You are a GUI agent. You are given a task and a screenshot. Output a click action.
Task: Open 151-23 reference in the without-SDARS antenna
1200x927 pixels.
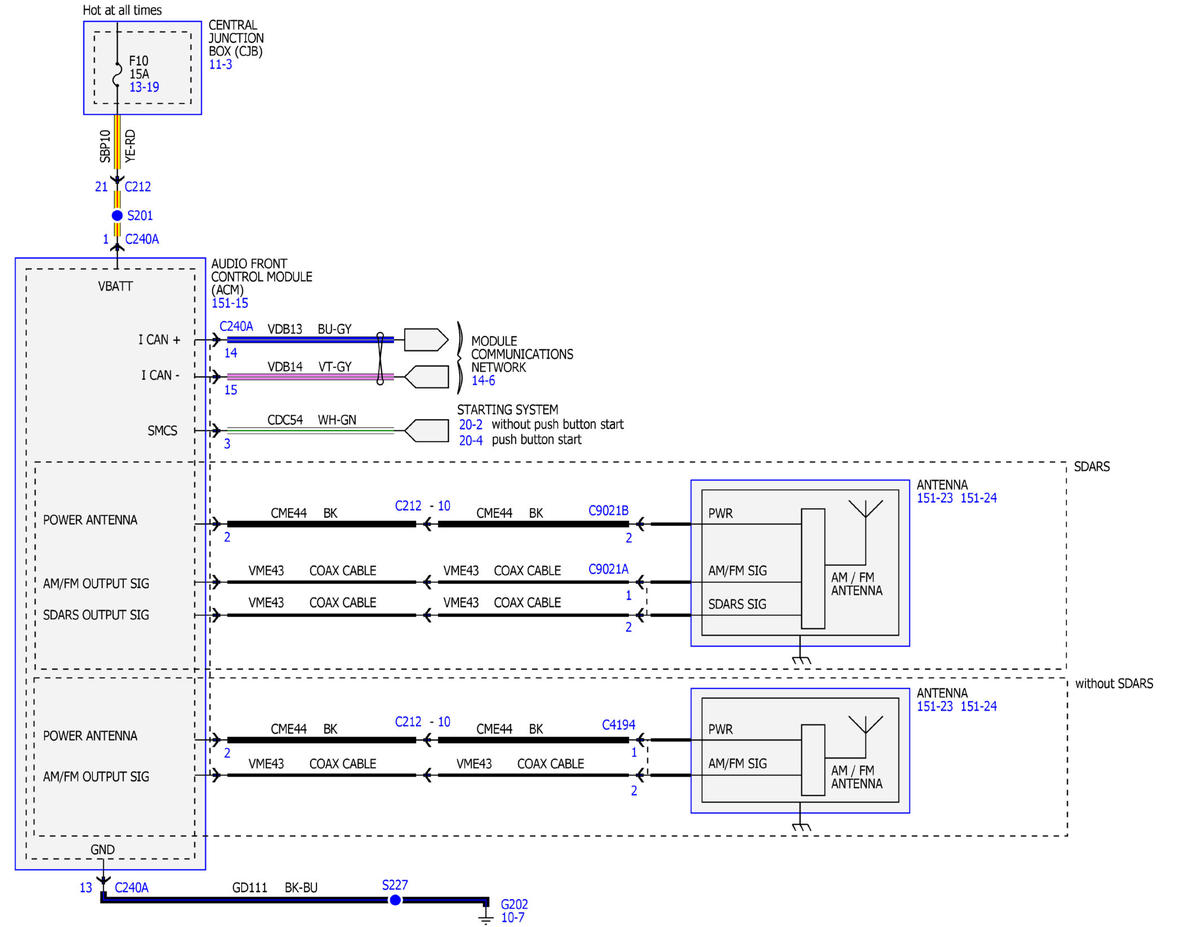click(935, 706)
